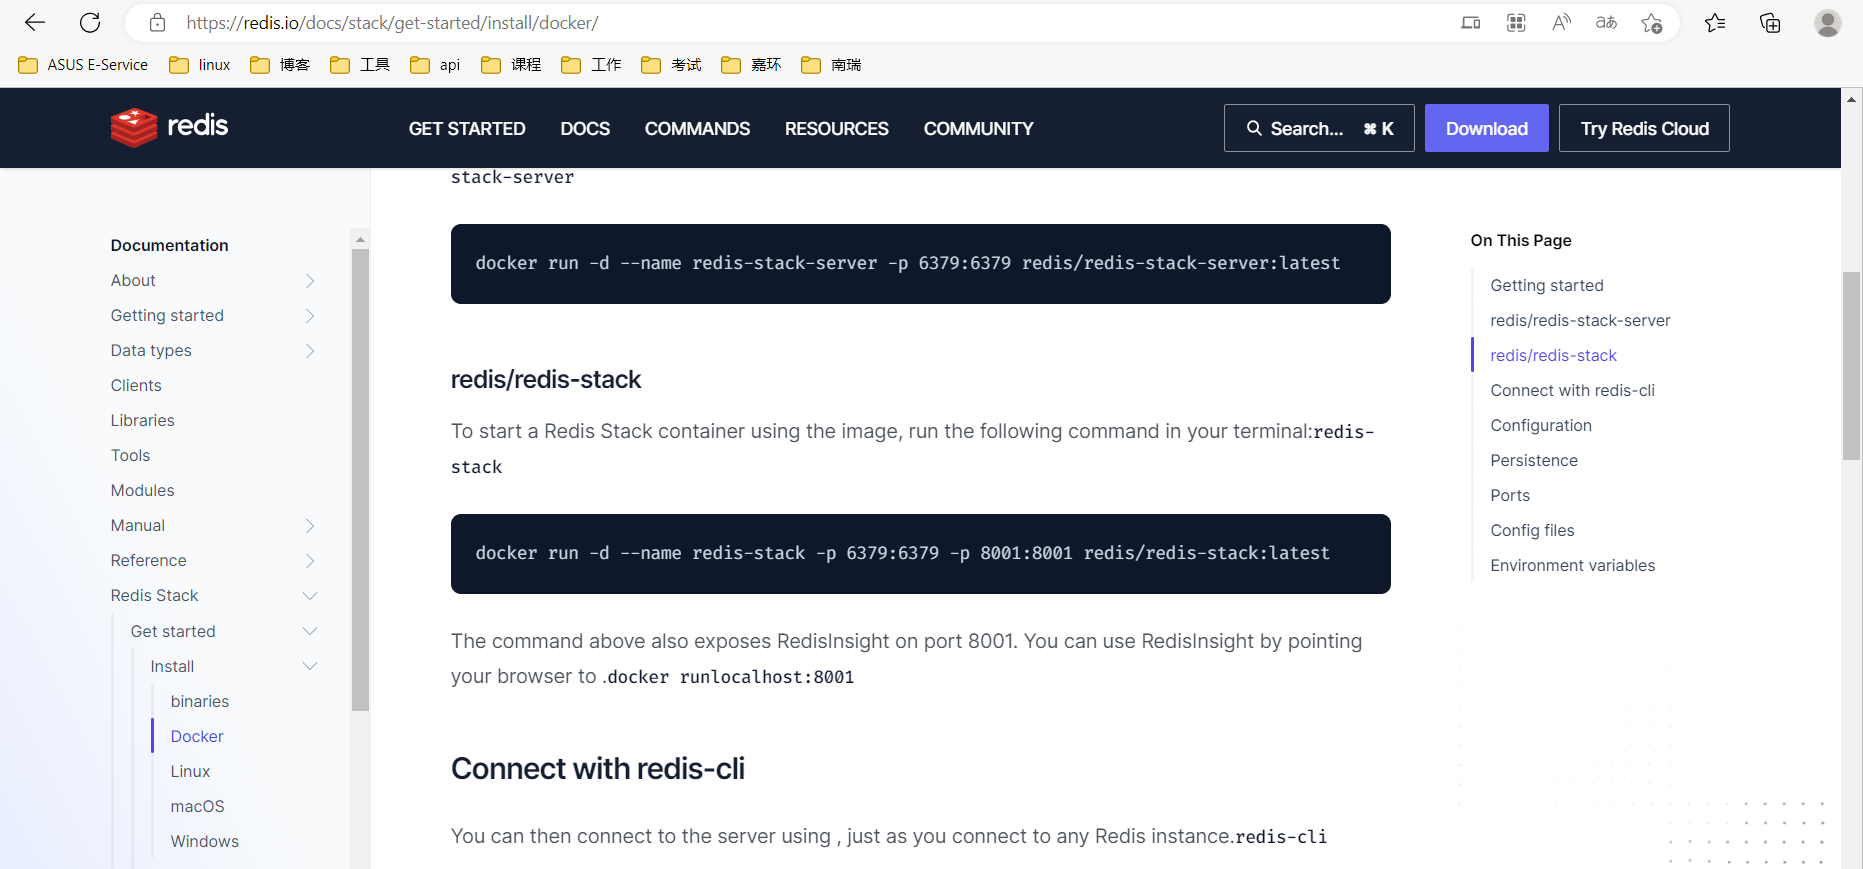Jump to Connect with redis-cli in On This Page
The image size is (1863, 869).
click(1572, 391)
